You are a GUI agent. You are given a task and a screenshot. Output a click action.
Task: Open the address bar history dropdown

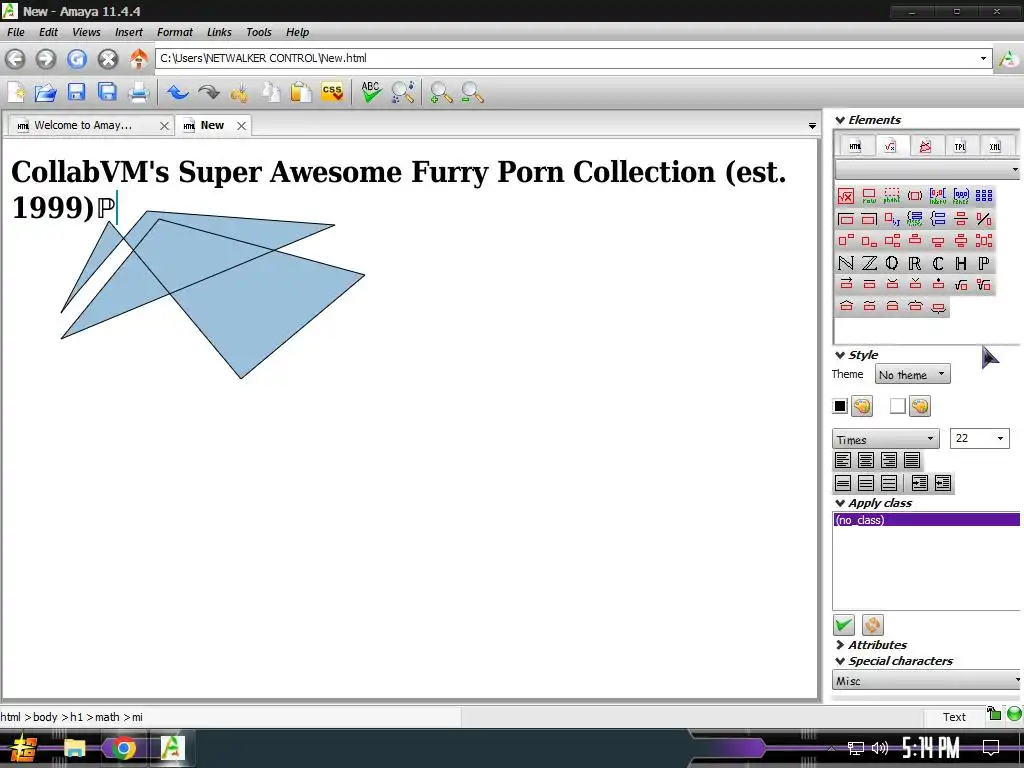[x=983, y=58]
